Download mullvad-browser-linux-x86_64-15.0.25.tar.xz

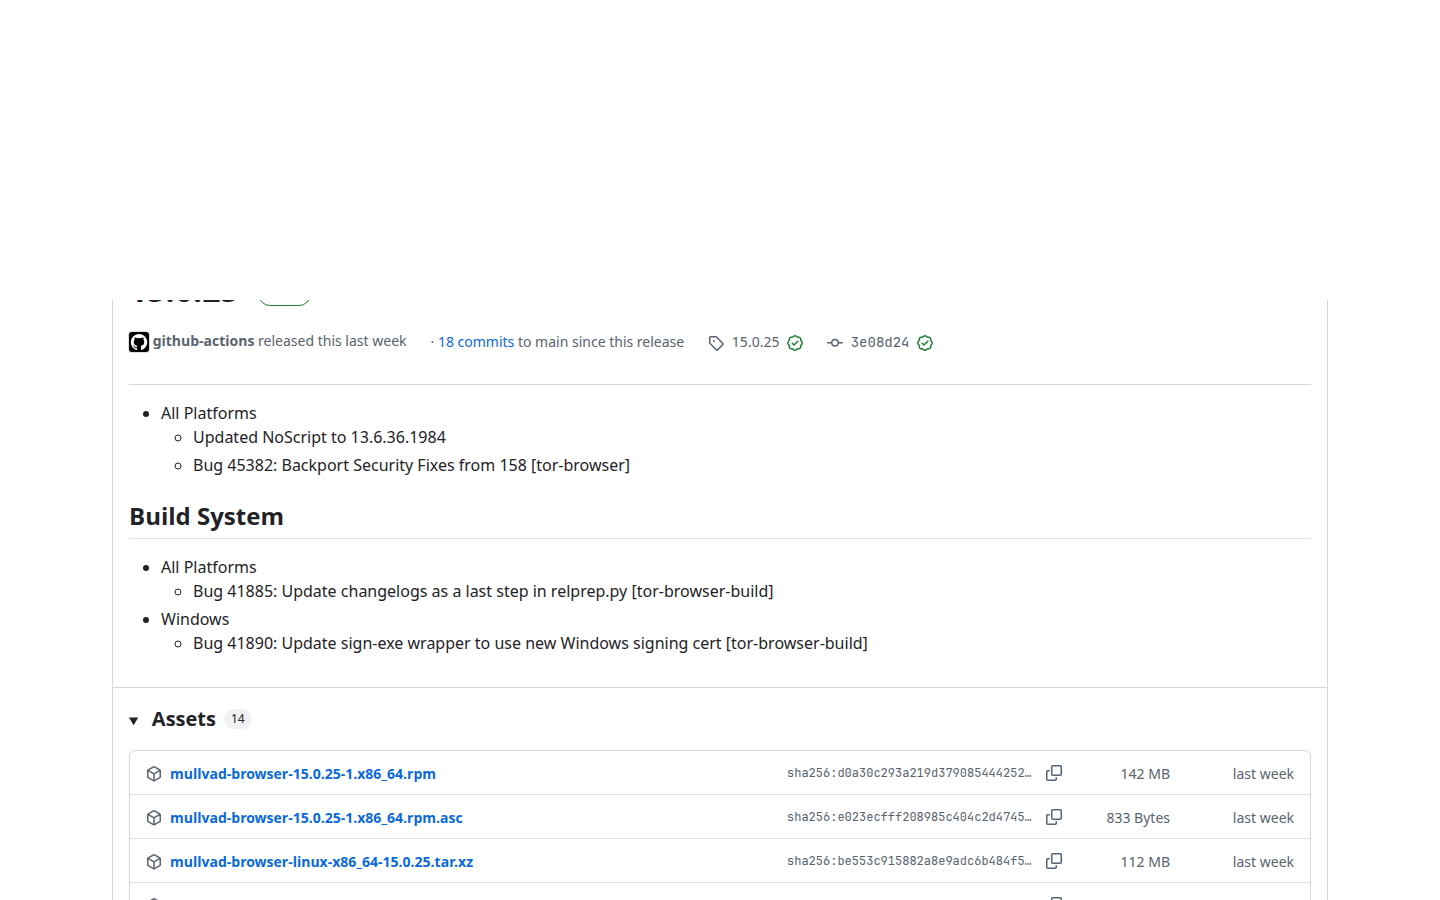click(322, 862)
